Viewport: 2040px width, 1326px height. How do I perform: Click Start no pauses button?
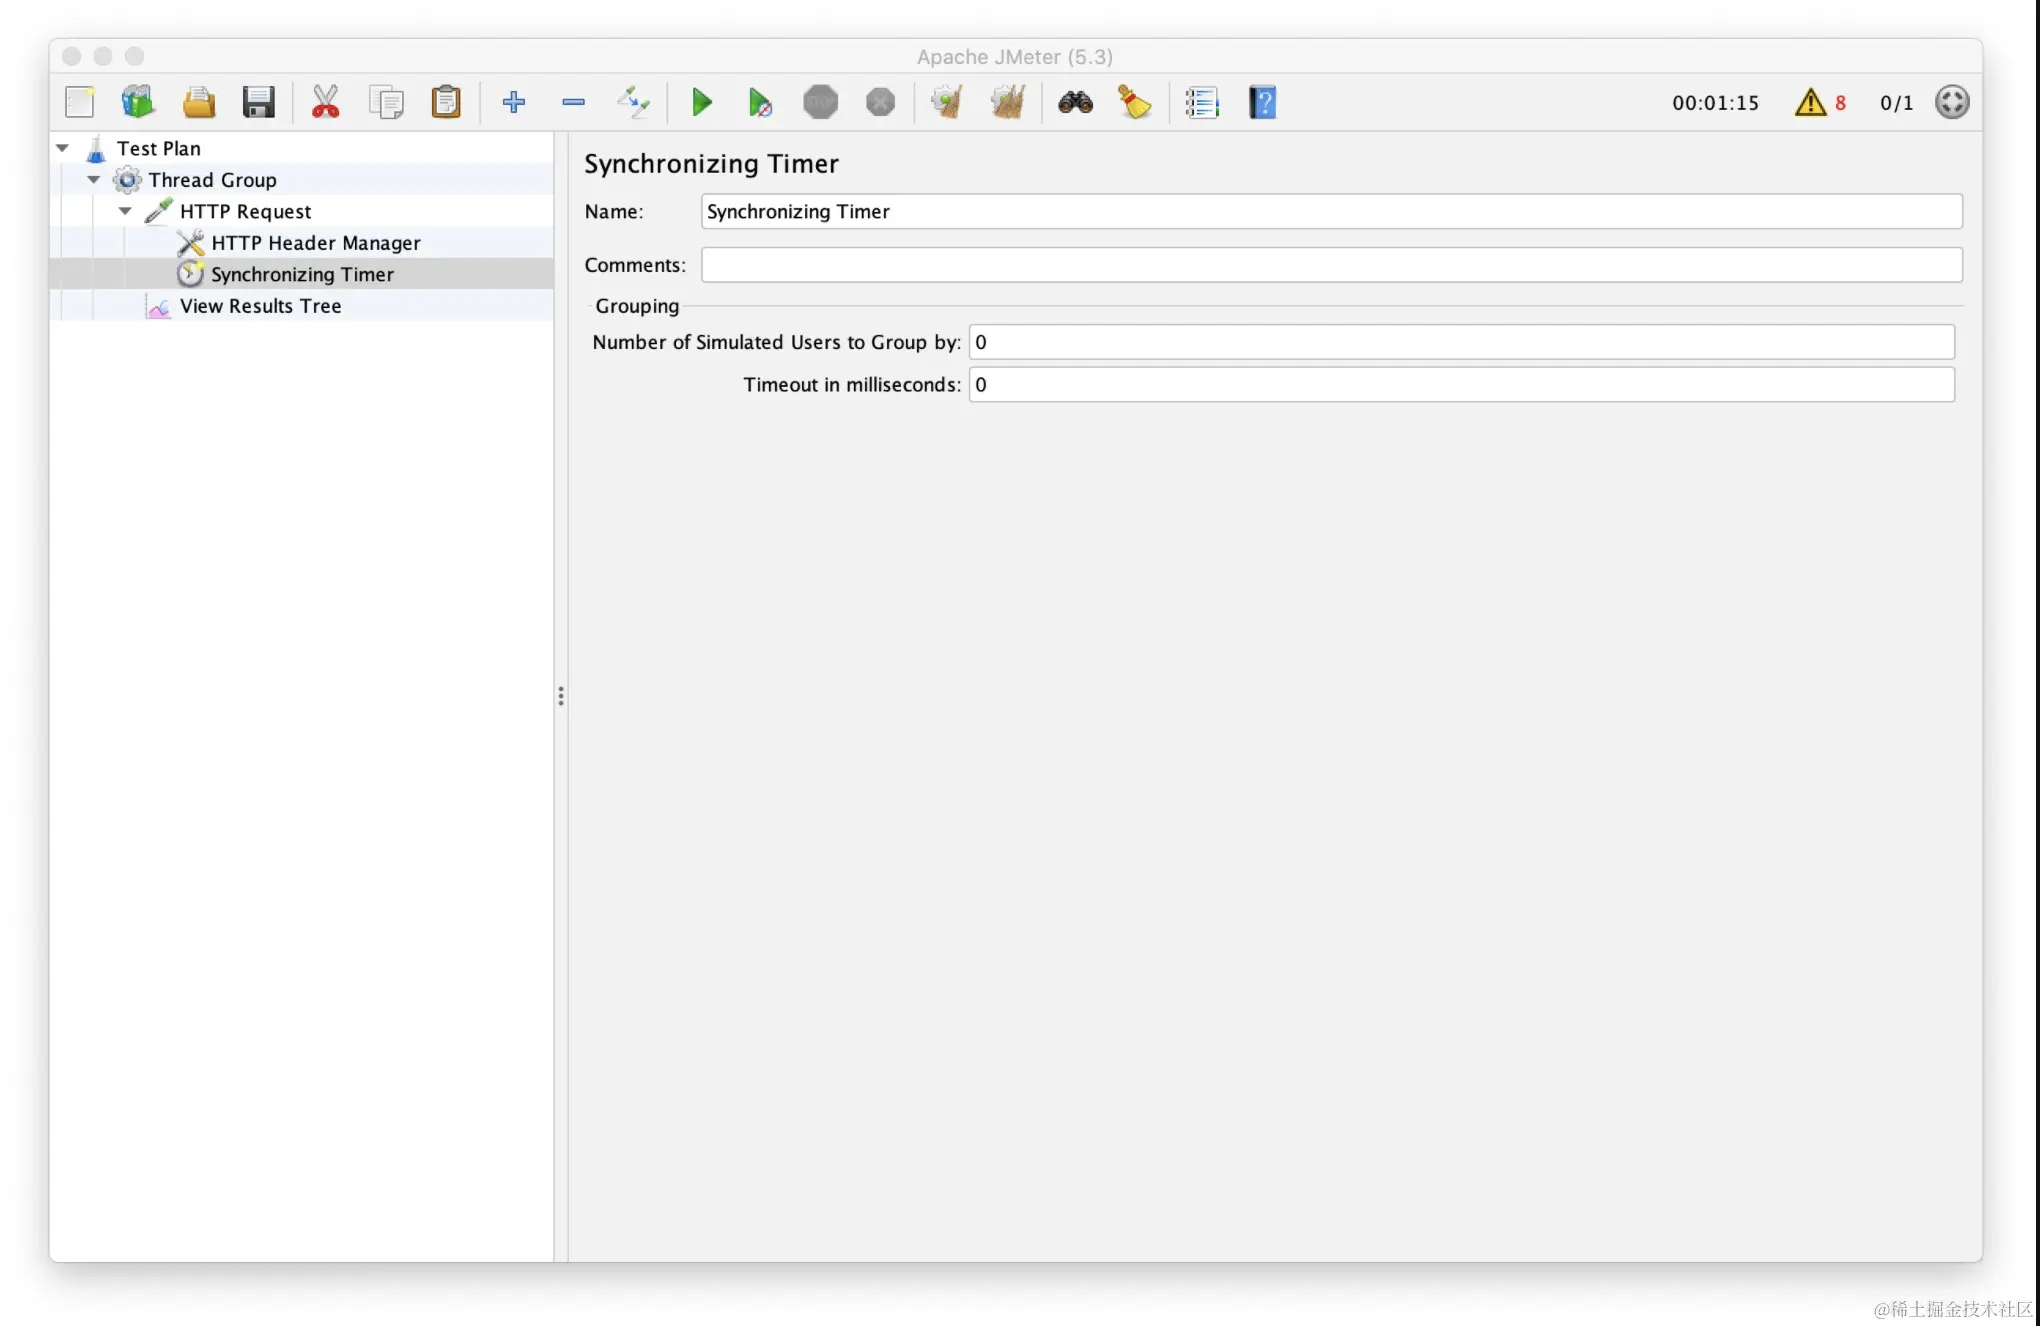click(x=759, y=102)
